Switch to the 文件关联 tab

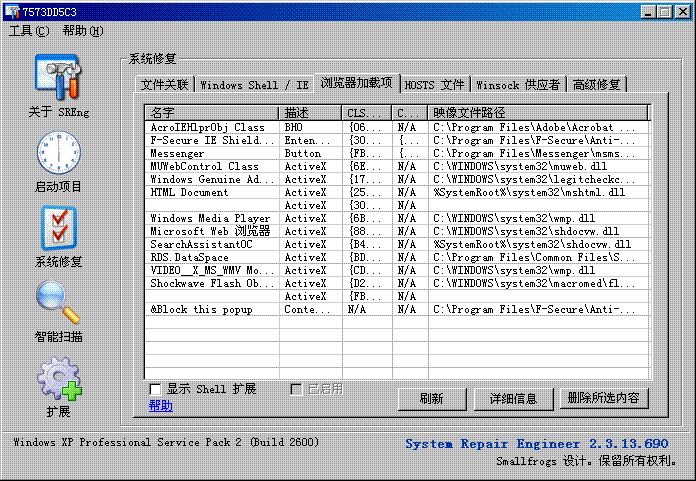pyautogui.click(x=165, y=84)
